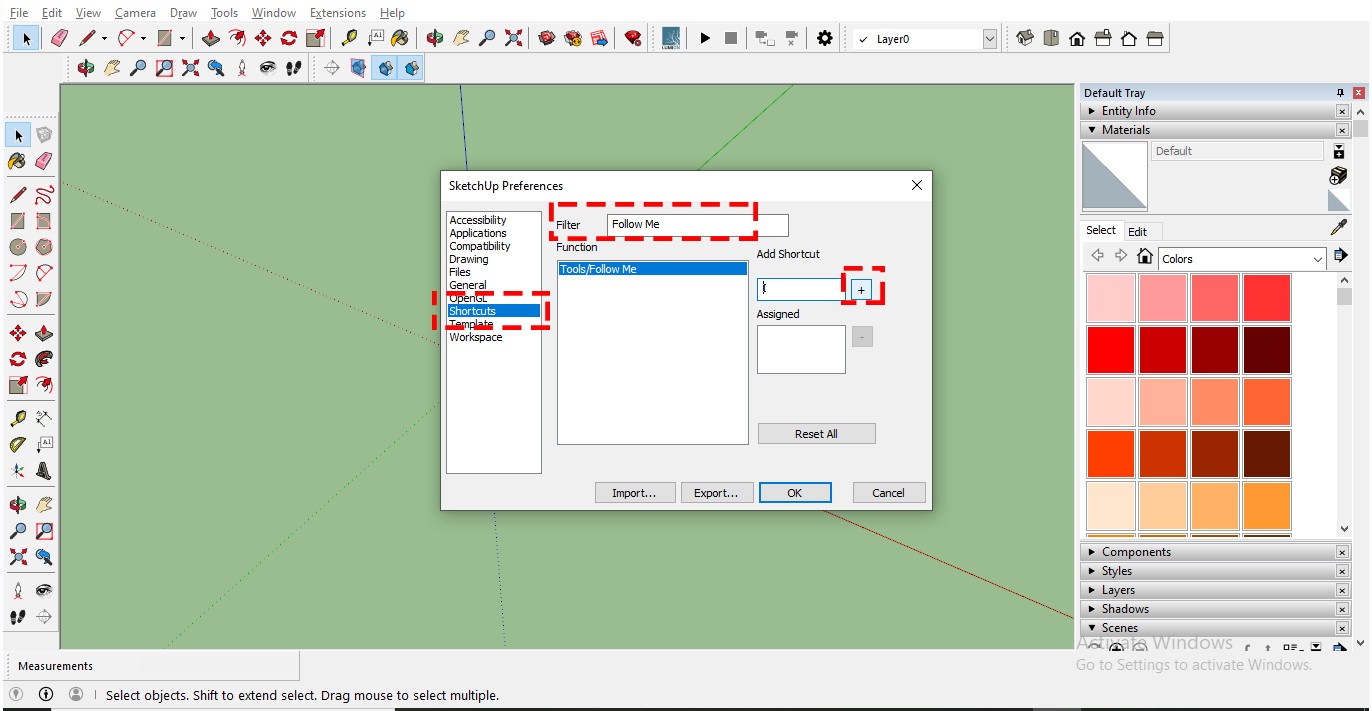Toggle the Default Tray auto-hide pin
Image resolution: width=1372 pixels, height=711 pixels.
tap(1341, 93)
